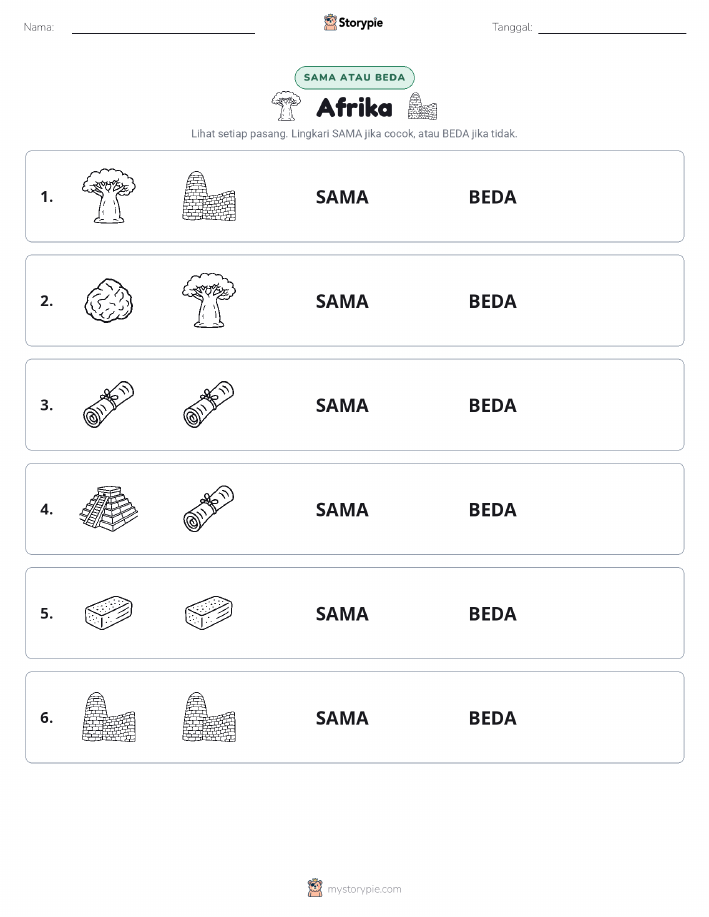Viewport: 709px width, 917px height.
Task: Choose BEDA for question 2
Action: point(493,301)
